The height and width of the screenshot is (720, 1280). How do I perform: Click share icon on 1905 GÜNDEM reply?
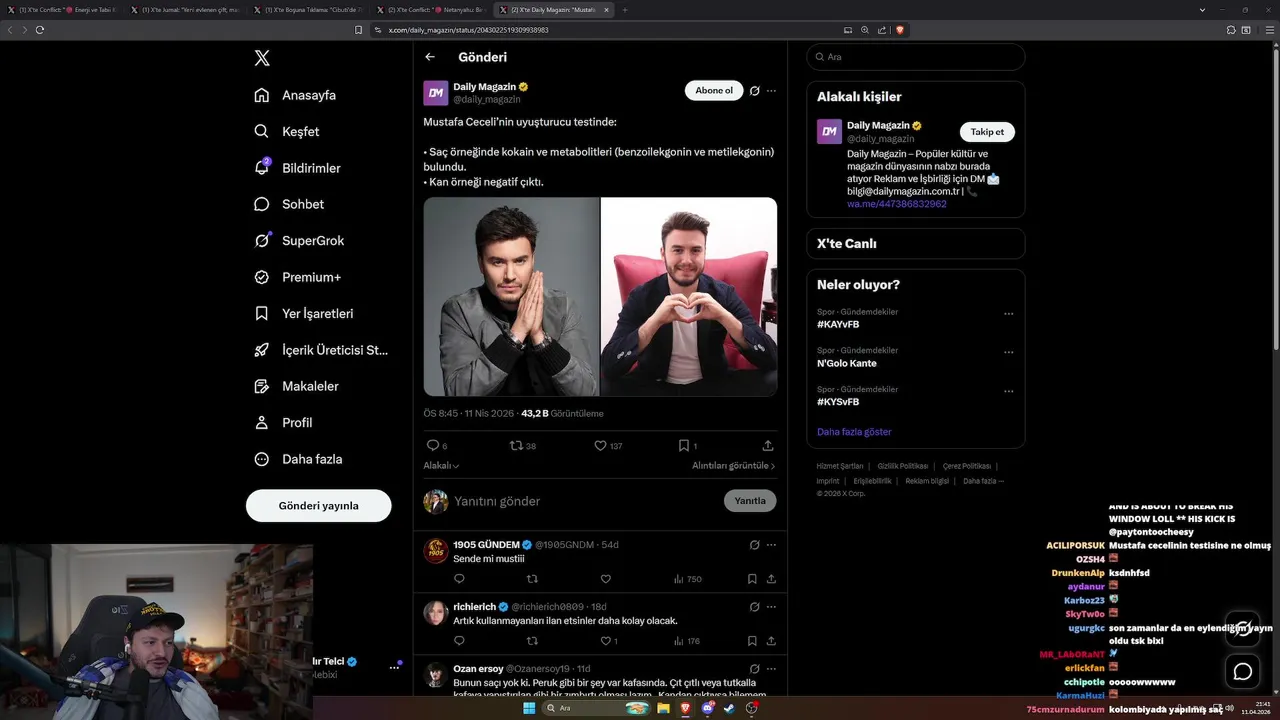[771, 579]
